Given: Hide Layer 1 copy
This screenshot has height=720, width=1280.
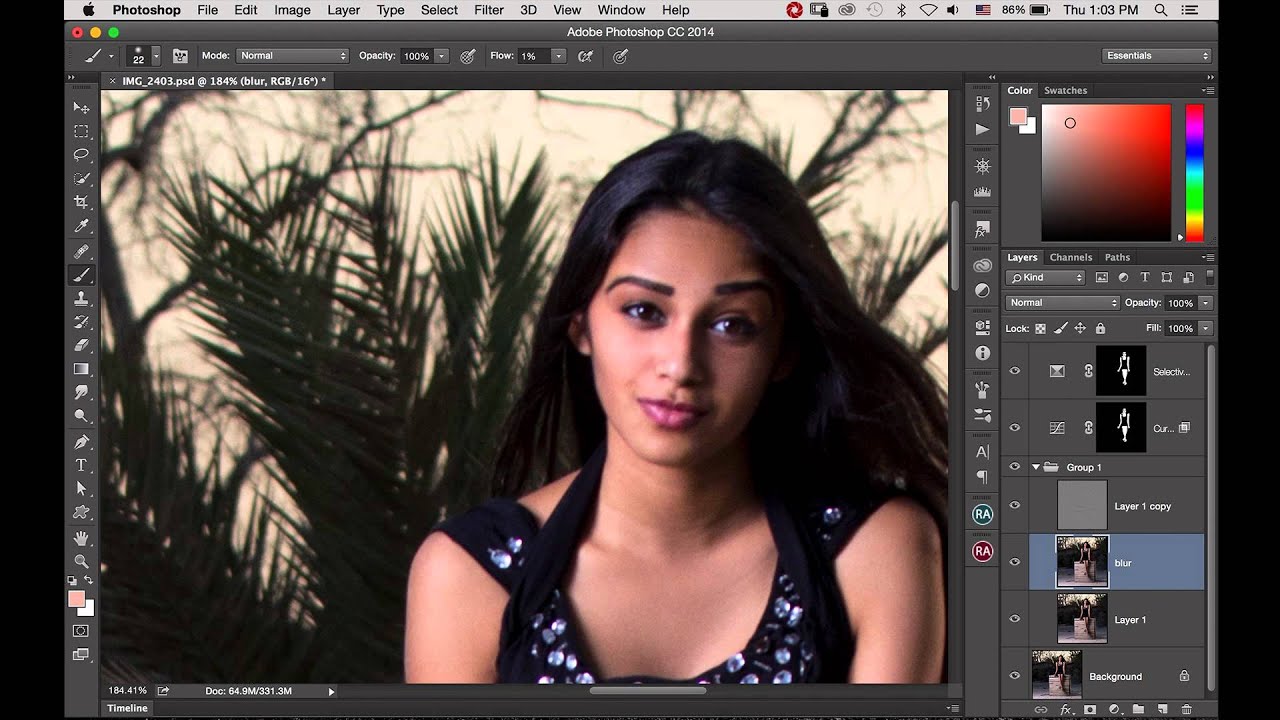Looking at the screenshot, I should click(x=1015, y=506).
